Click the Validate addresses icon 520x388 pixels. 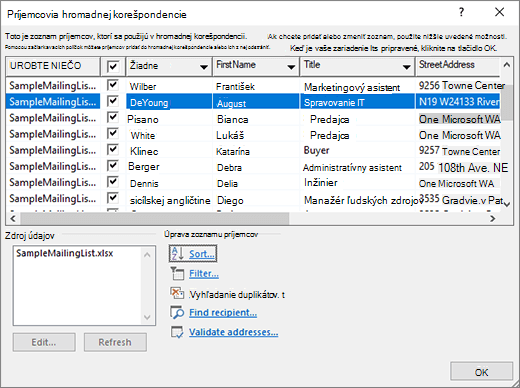coord(177,332)
